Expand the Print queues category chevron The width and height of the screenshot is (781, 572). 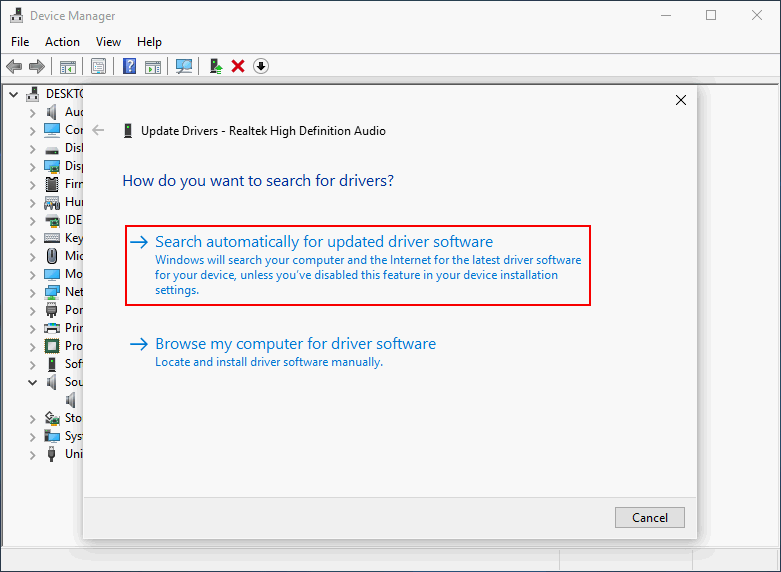[x=32, y=328]
